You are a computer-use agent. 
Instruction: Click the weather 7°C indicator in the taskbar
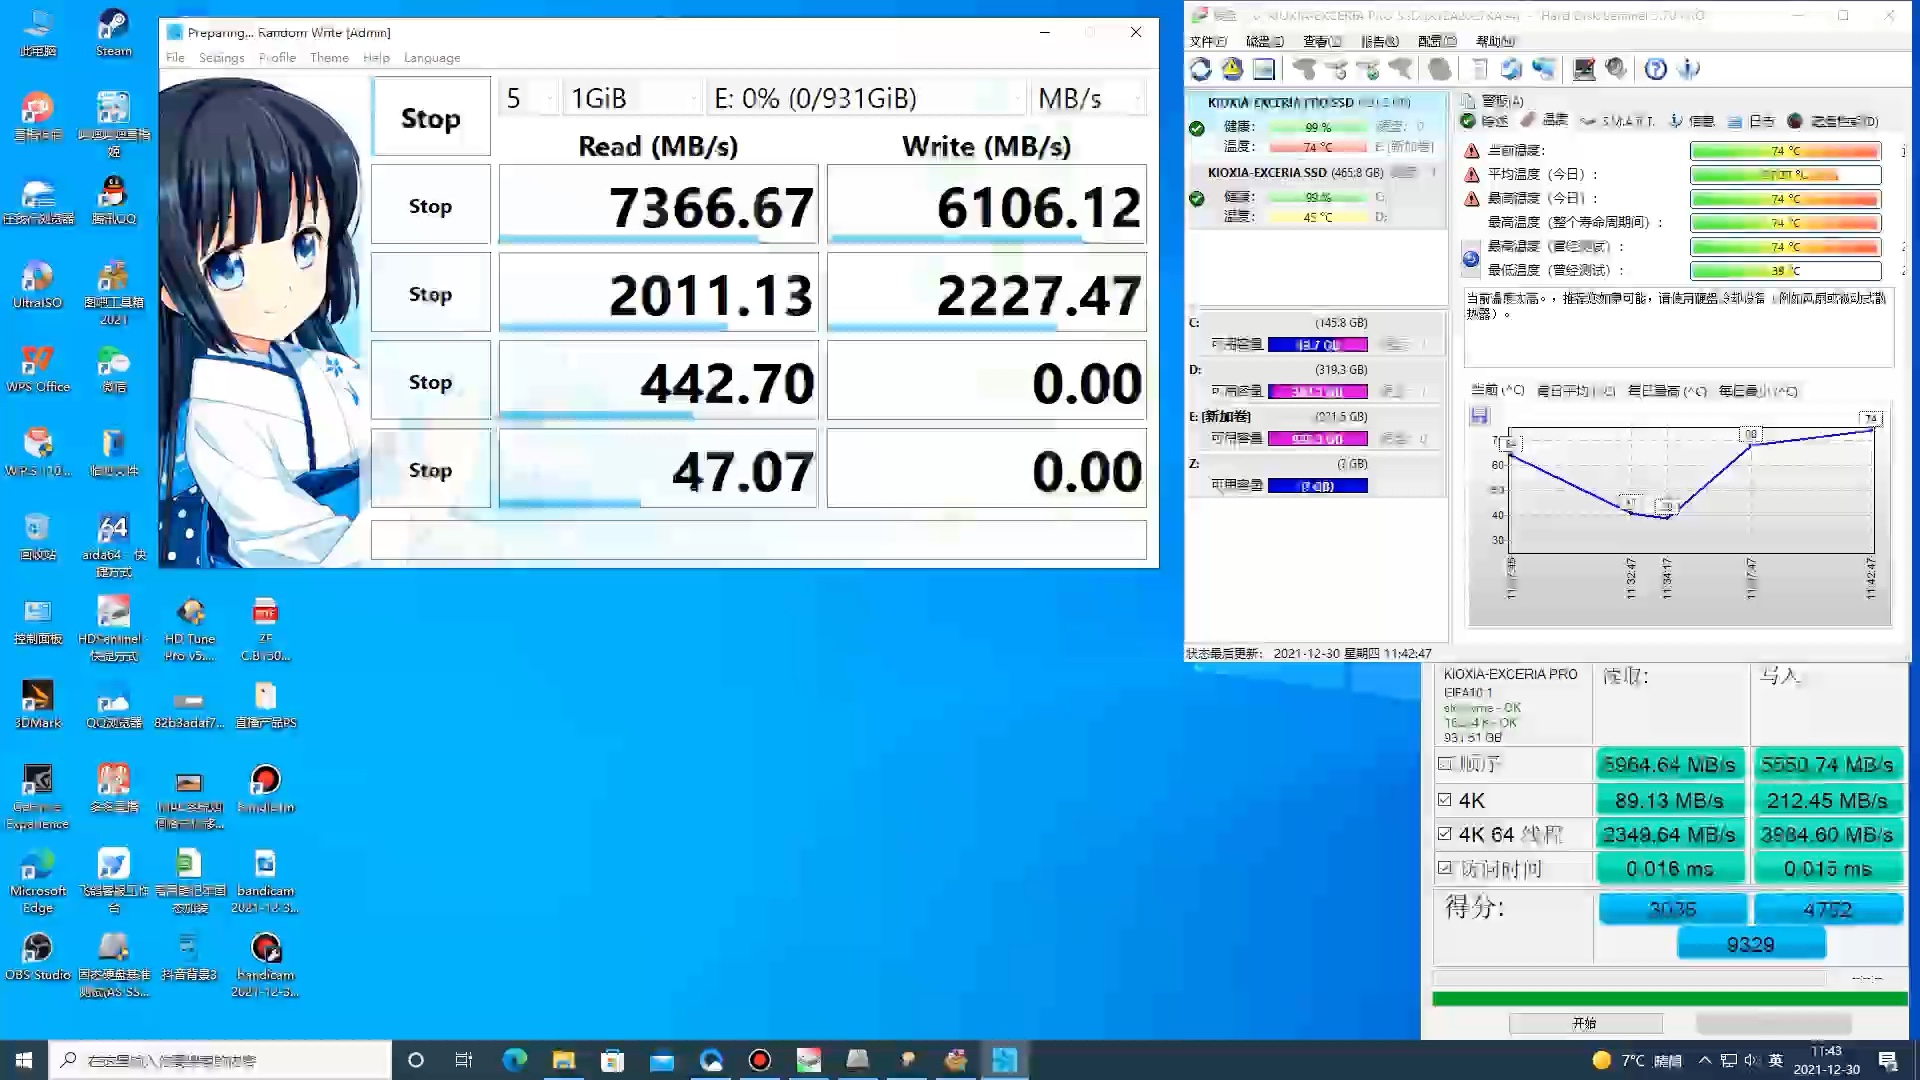pos(1636,1060)
